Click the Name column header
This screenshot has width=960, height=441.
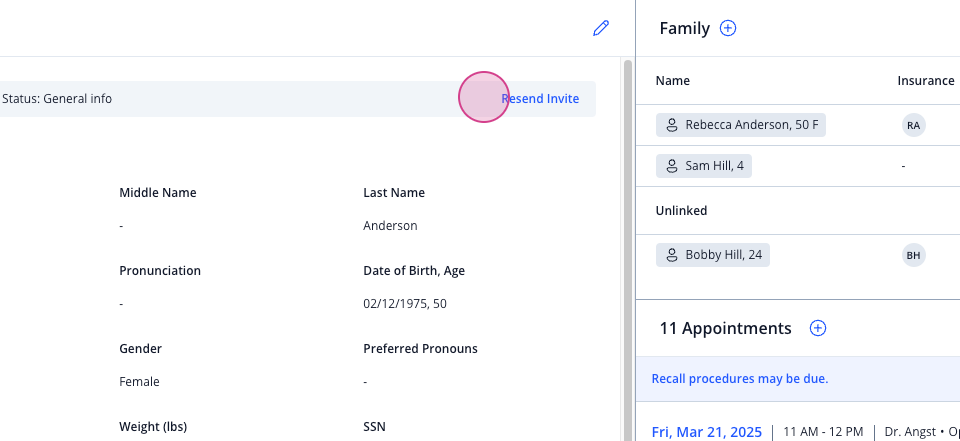pyautogui.click(x=672, y=80)
